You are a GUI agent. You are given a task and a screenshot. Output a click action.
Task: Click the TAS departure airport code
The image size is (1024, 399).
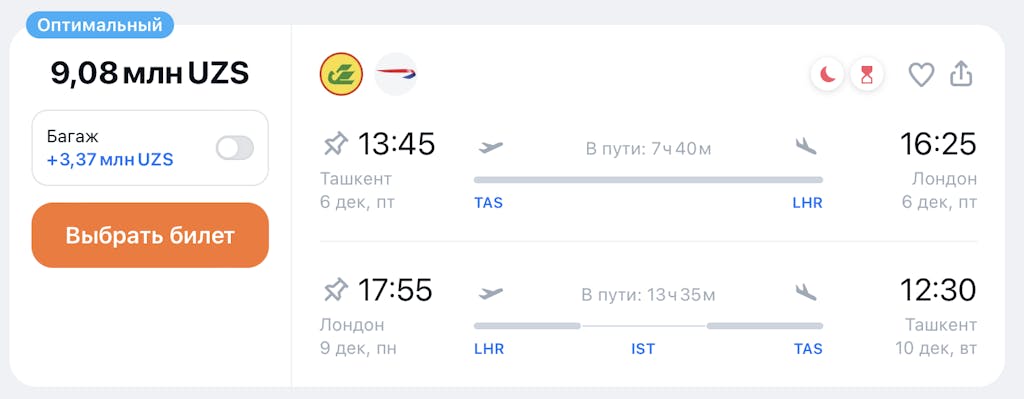click(x=488, y=203)
